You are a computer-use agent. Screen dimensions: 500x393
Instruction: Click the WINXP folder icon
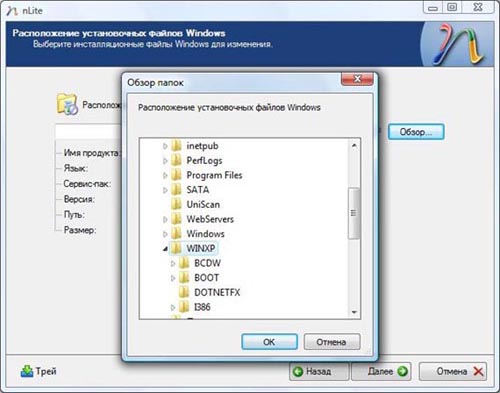pyautogui.click(x=176, y=248)
